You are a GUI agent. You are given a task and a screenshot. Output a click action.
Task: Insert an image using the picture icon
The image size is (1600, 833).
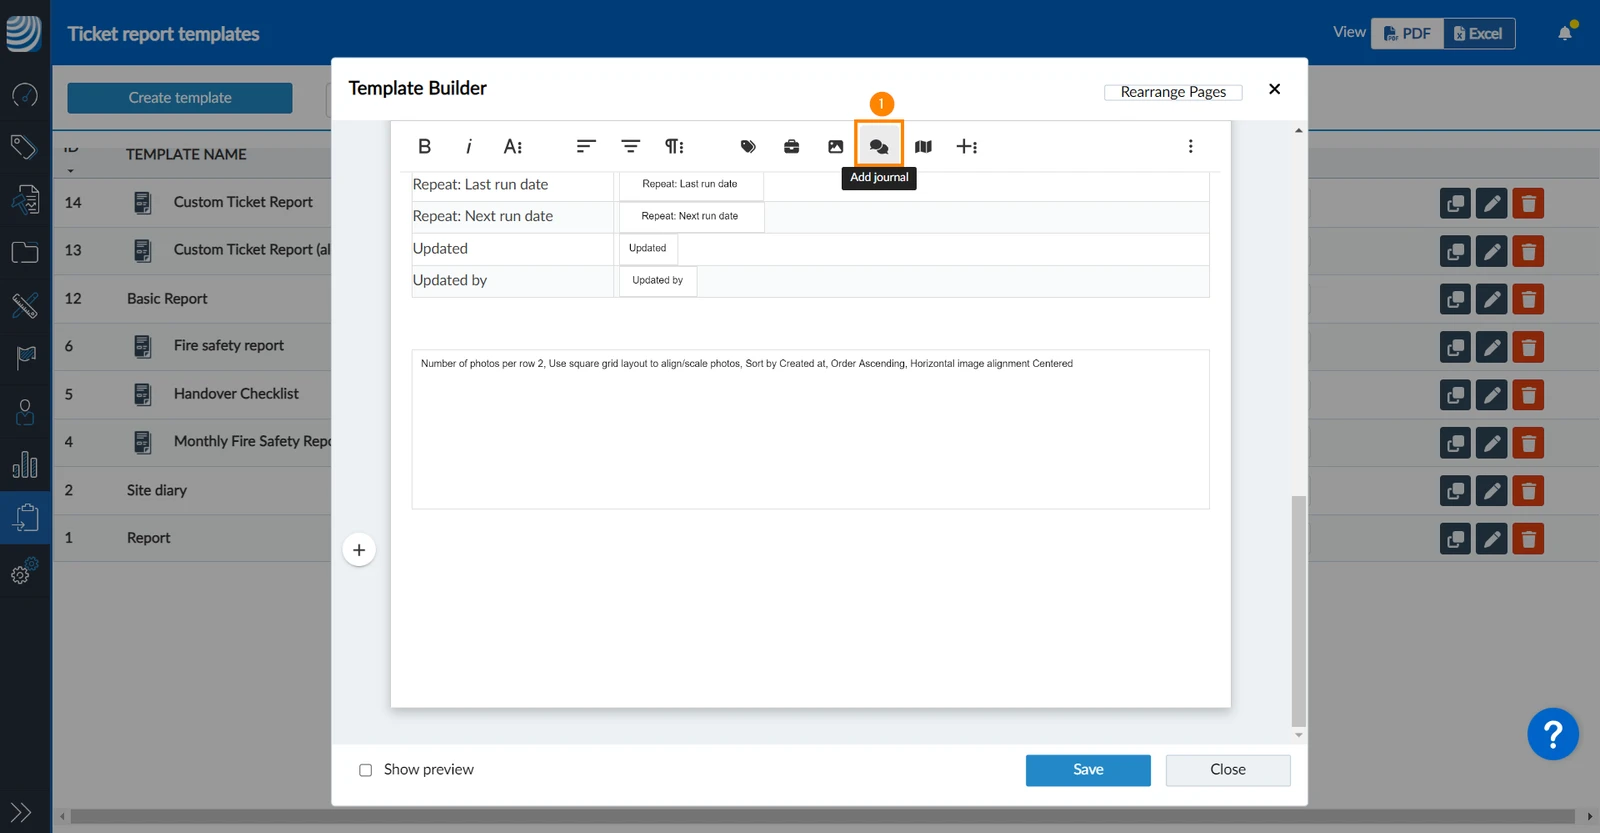835,146
